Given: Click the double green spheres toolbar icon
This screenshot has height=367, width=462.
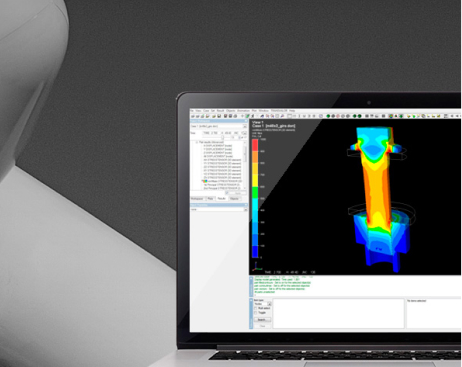Looking at the screenshot, I should 357,116.
